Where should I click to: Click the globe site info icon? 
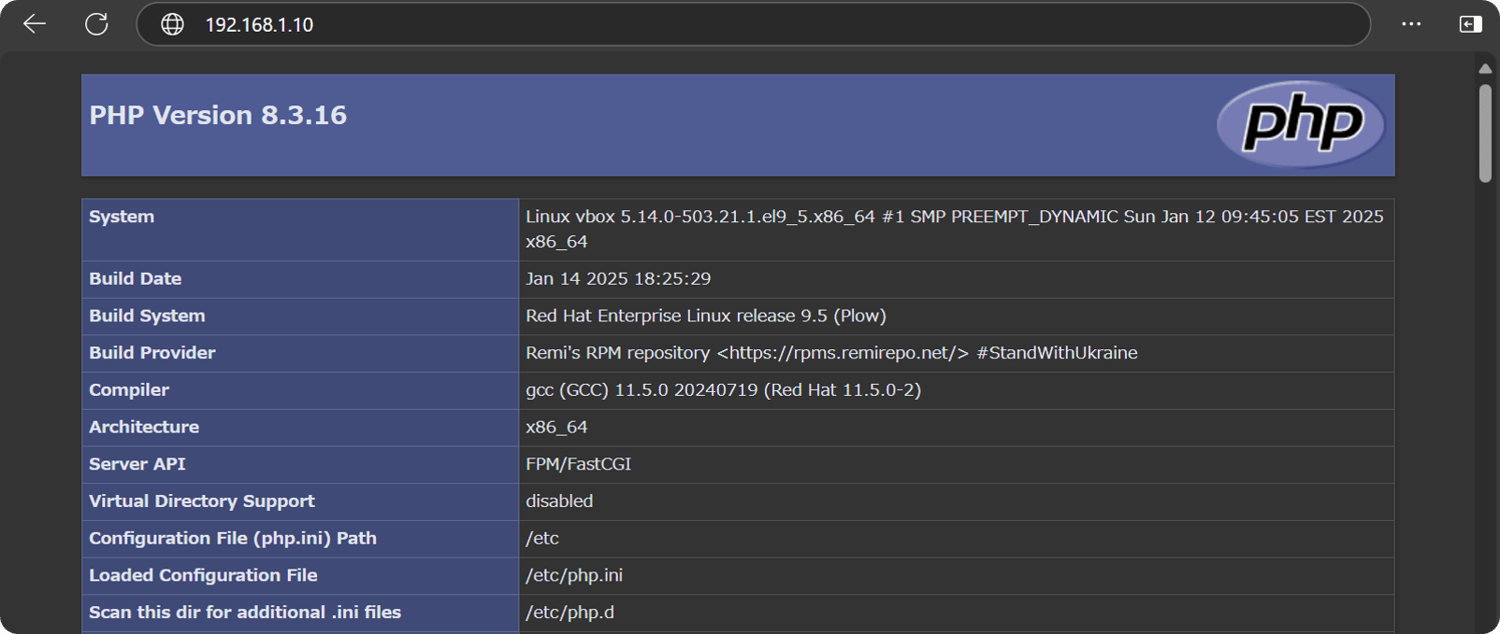(x=173, y=24)
